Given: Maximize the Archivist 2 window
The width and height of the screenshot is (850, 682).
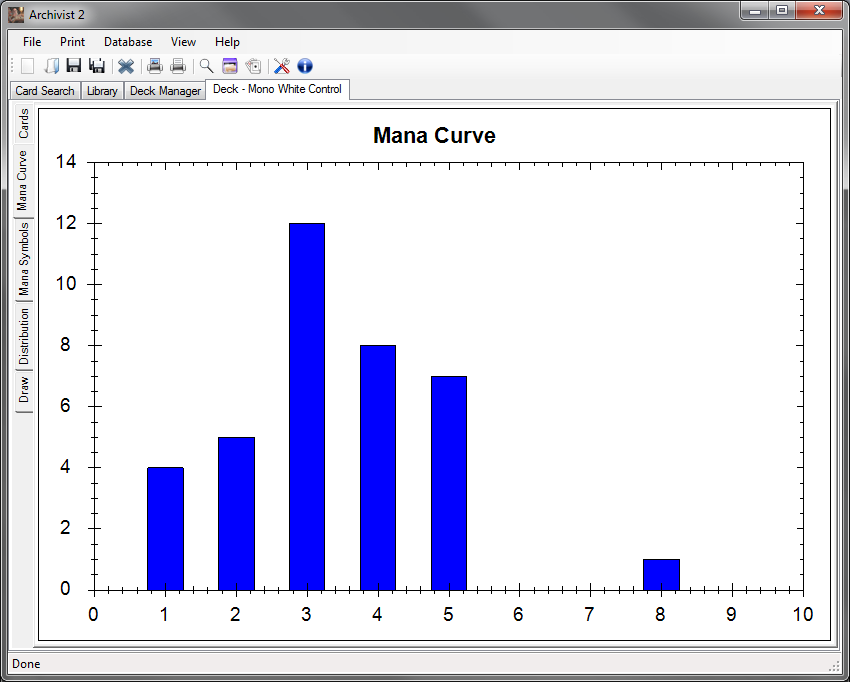Looking at the screenshot, I should (x=782, y=10).
